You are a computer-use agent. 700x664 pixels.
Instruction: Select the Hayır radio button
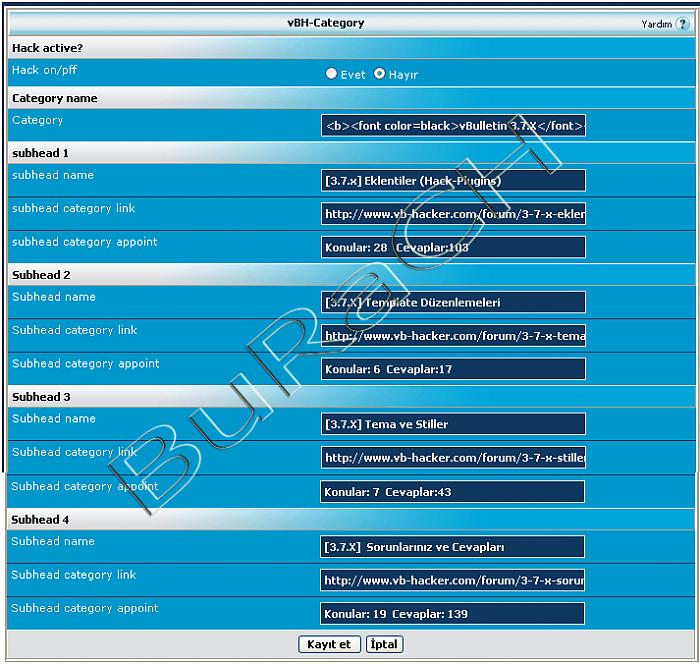[x=380, y=74]
